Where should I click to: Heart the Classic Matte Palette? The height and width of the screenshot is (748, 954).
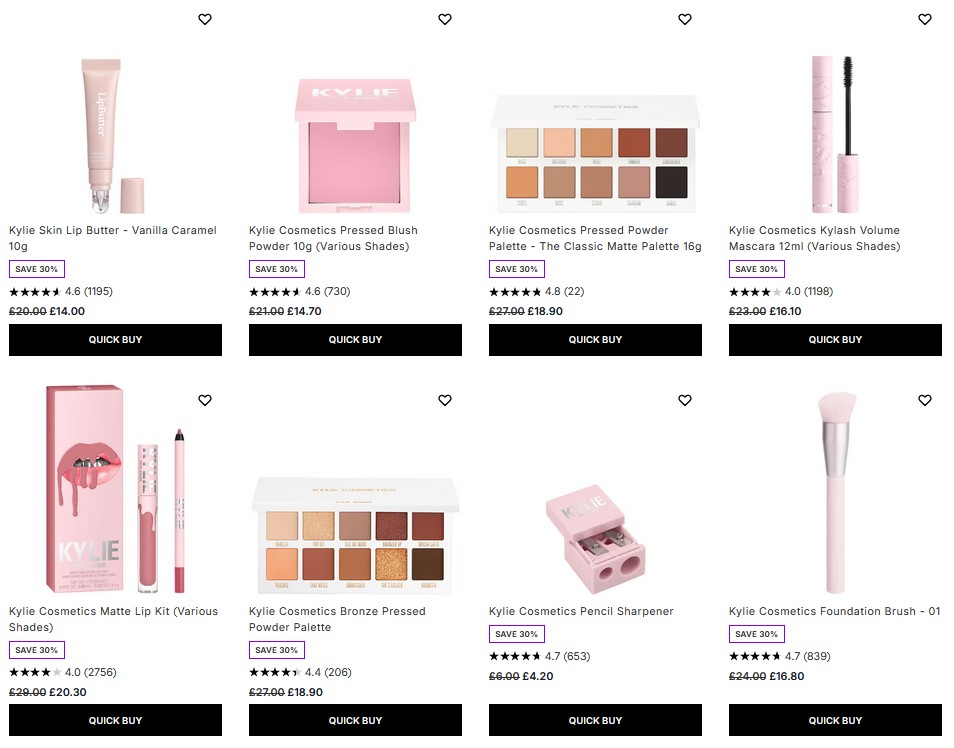tap(684, 19)
